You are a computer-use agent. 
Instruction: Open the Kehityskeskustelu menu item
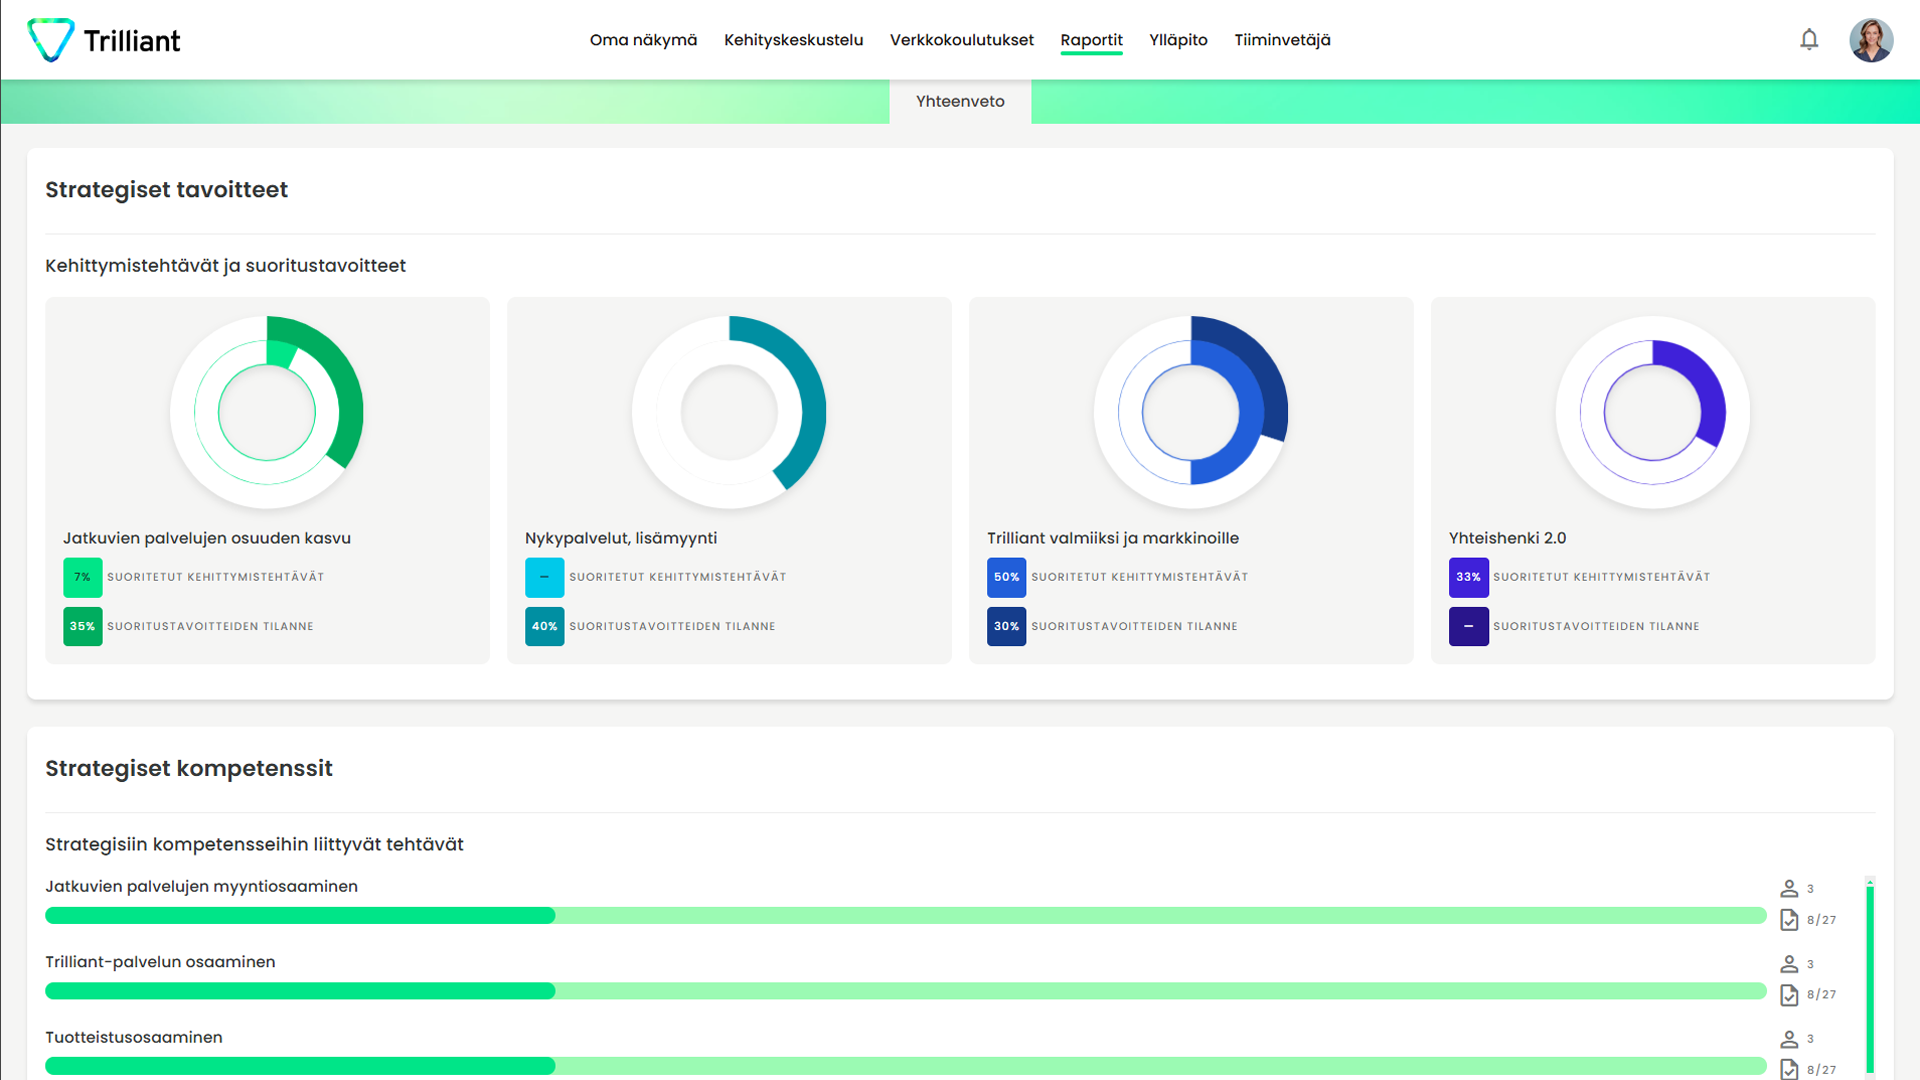tap(793, 40)
